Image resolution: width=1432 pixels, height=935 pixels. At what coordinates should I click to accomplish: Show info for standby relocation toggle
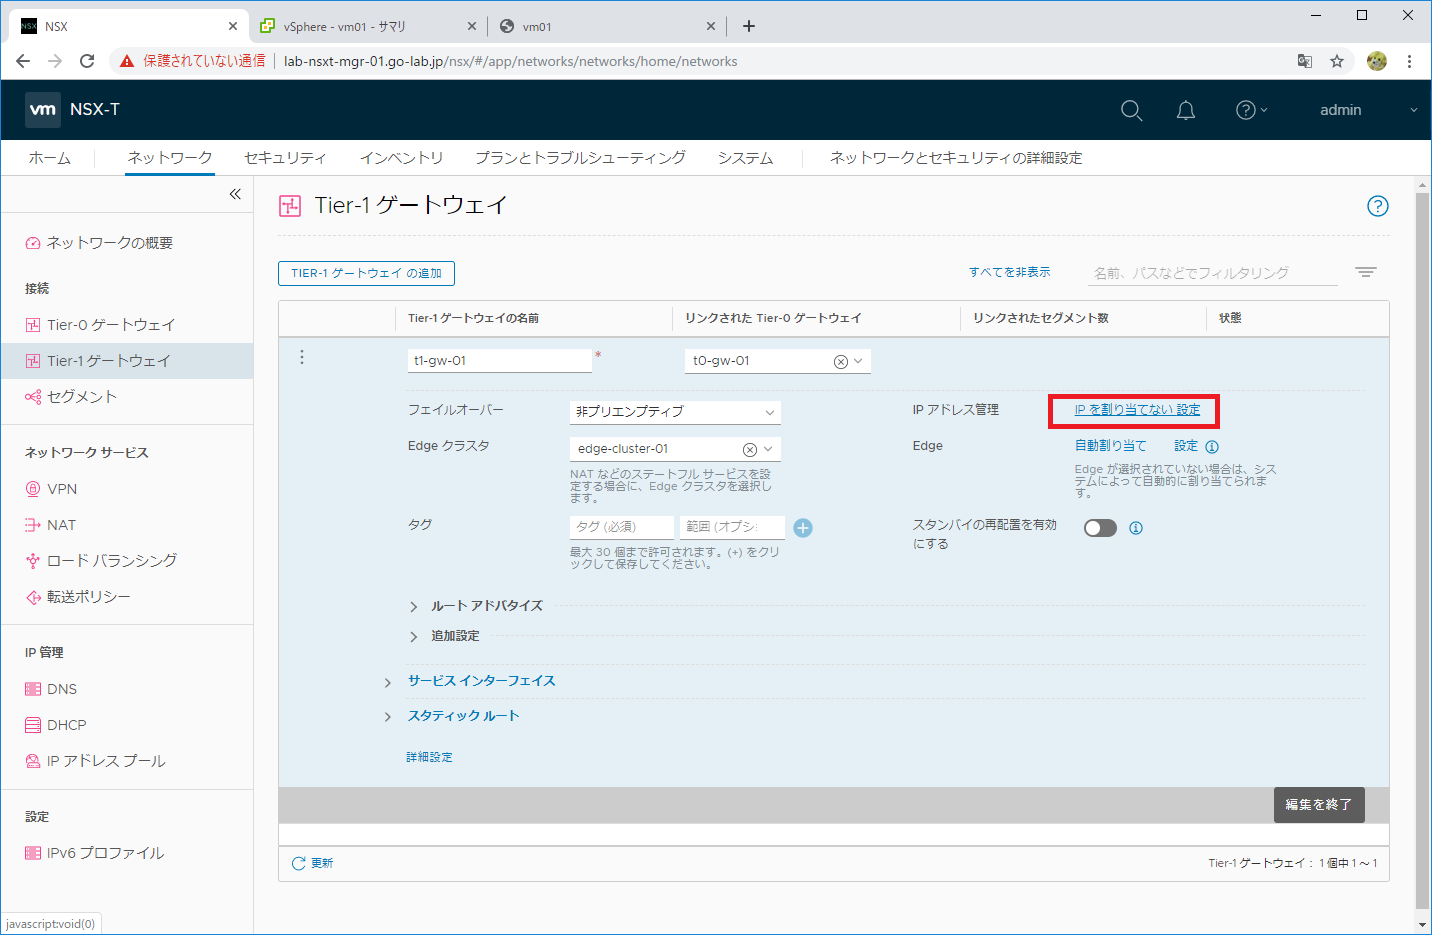point(1136,528)
